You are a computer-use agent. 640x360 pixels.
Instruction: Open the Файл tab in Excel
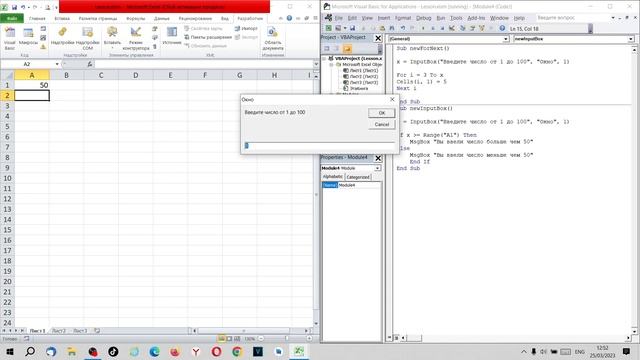[x=12, y=18]
